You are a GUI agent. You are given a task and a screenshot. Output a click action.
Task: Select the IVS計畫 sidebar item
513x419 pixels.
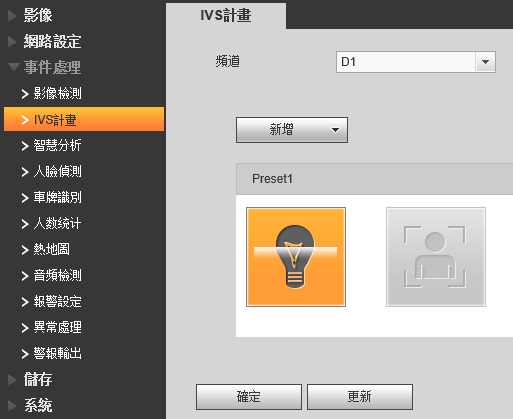[x=84, y=119]
